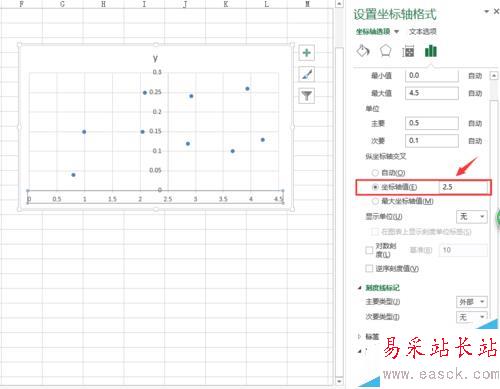This screenshot has width=500, height=389.
Task: Select column header K
Action: pyautogui.click(x=226, y=4)
